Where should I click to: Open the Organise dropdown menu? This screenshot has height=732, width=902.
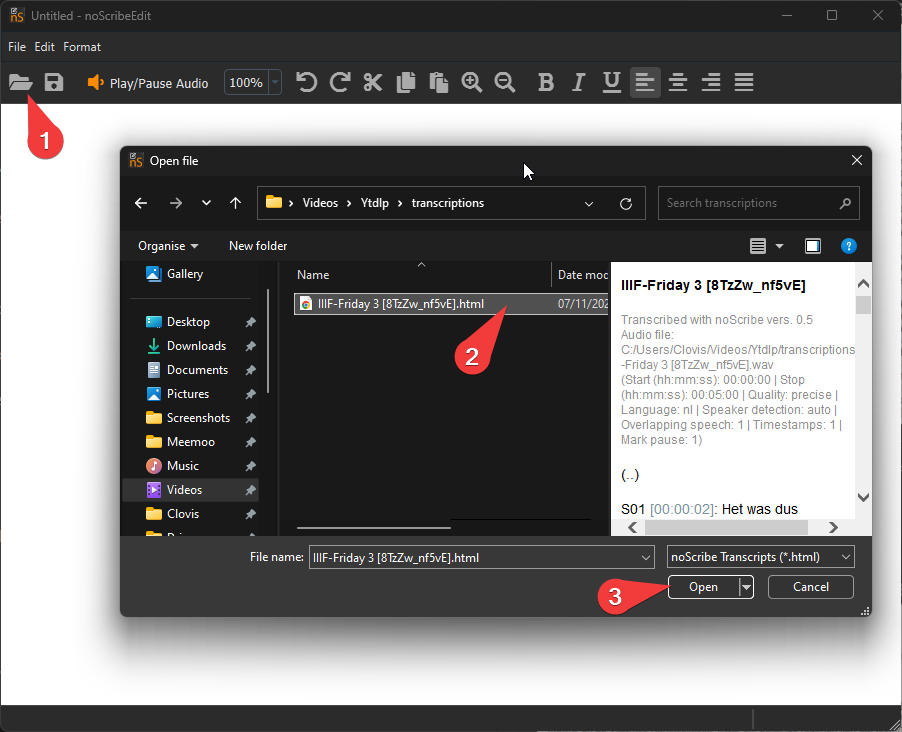[168, 246]
